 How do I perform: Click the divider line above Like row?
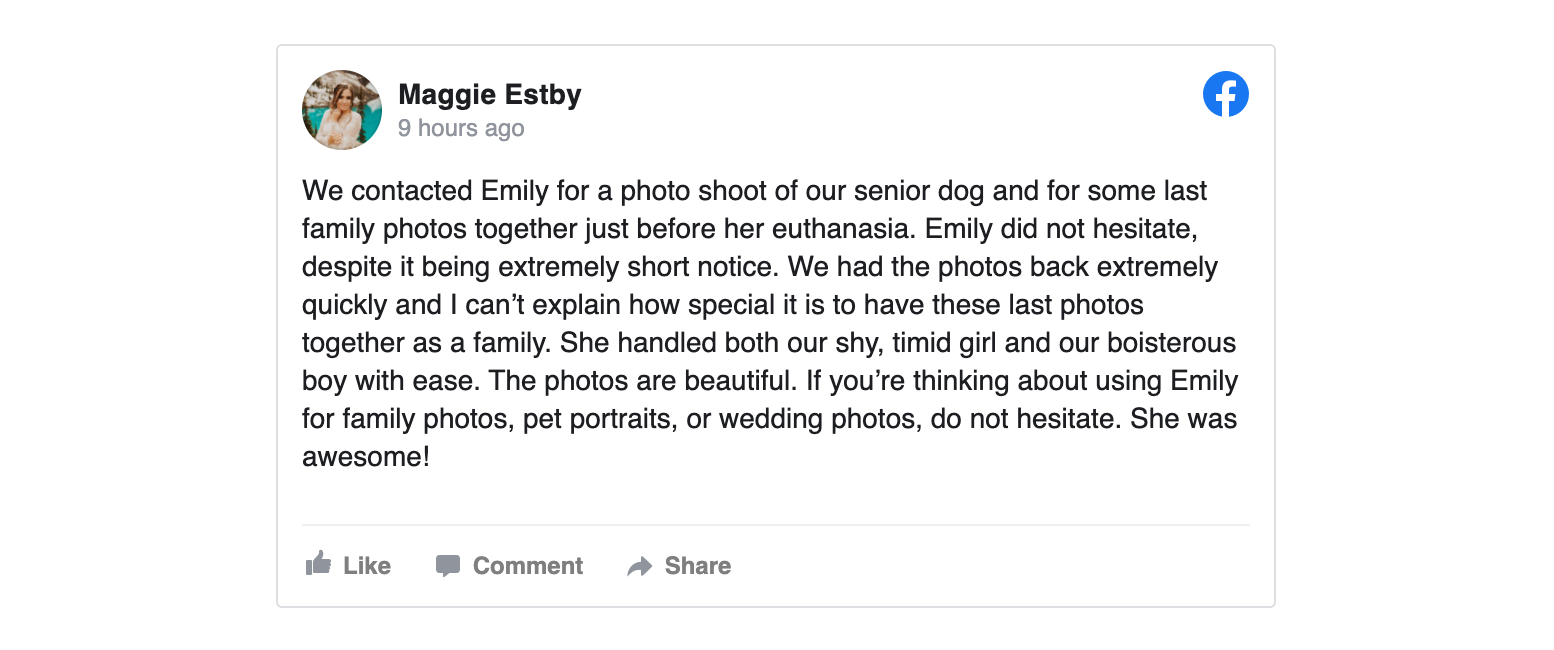775,525
